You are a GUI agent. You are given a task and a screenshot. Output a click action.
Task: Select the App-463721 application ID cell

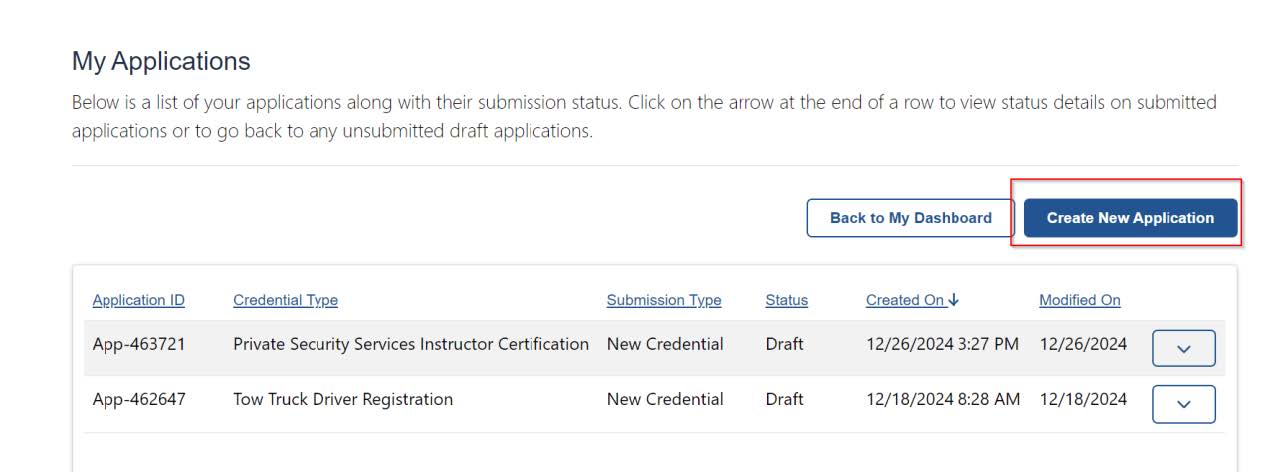(139, 344)
